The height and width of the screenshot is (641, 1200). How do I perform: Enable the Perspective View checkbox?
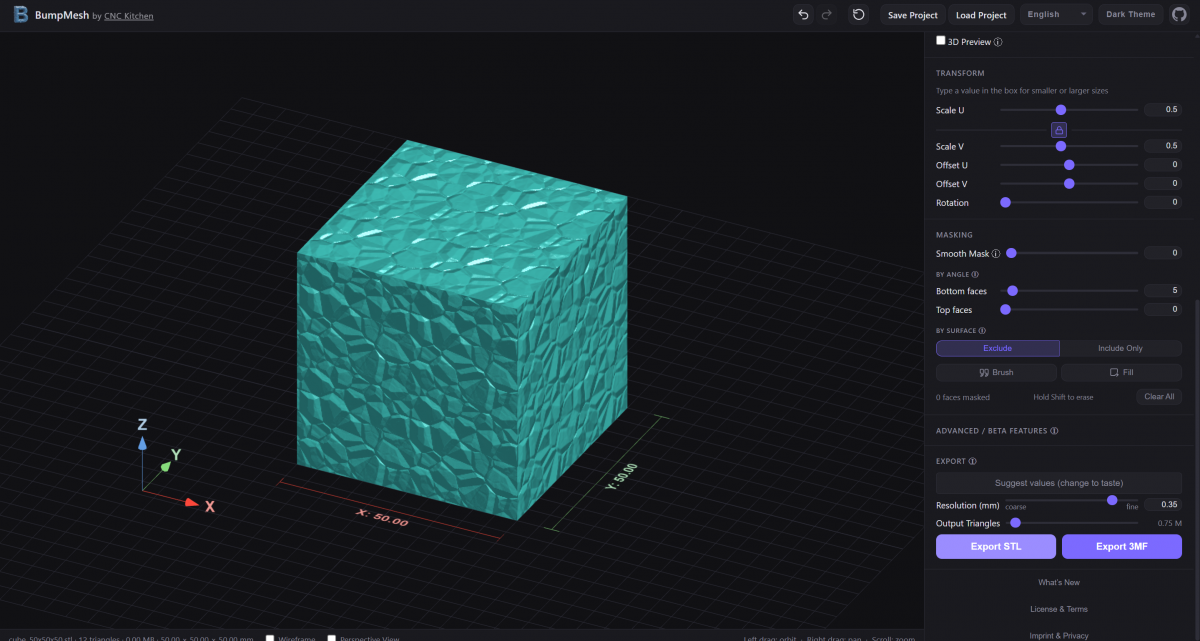[331, 638]
